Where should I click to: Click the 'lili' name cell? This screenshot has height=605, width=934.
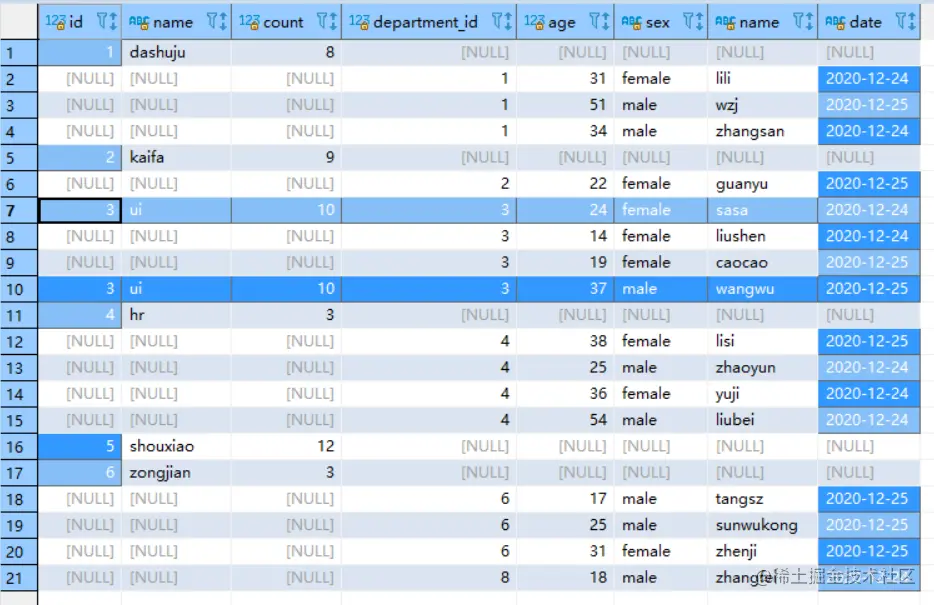(763, 79)
